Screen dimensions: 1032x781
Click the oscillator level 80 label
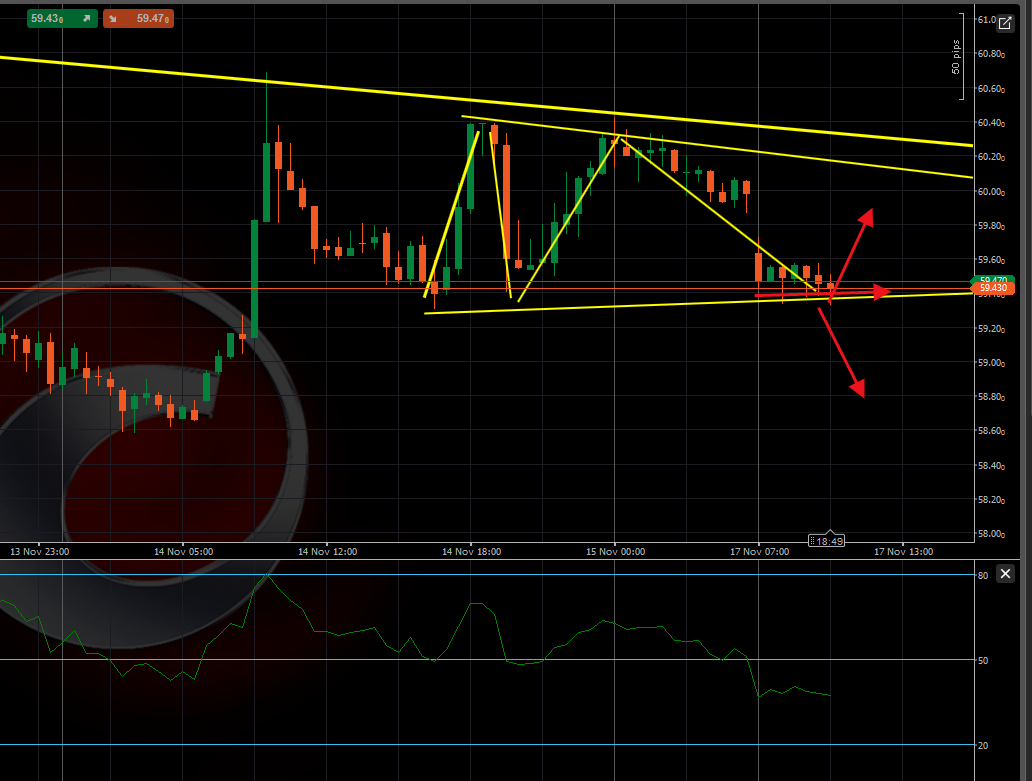click(983, 575)
